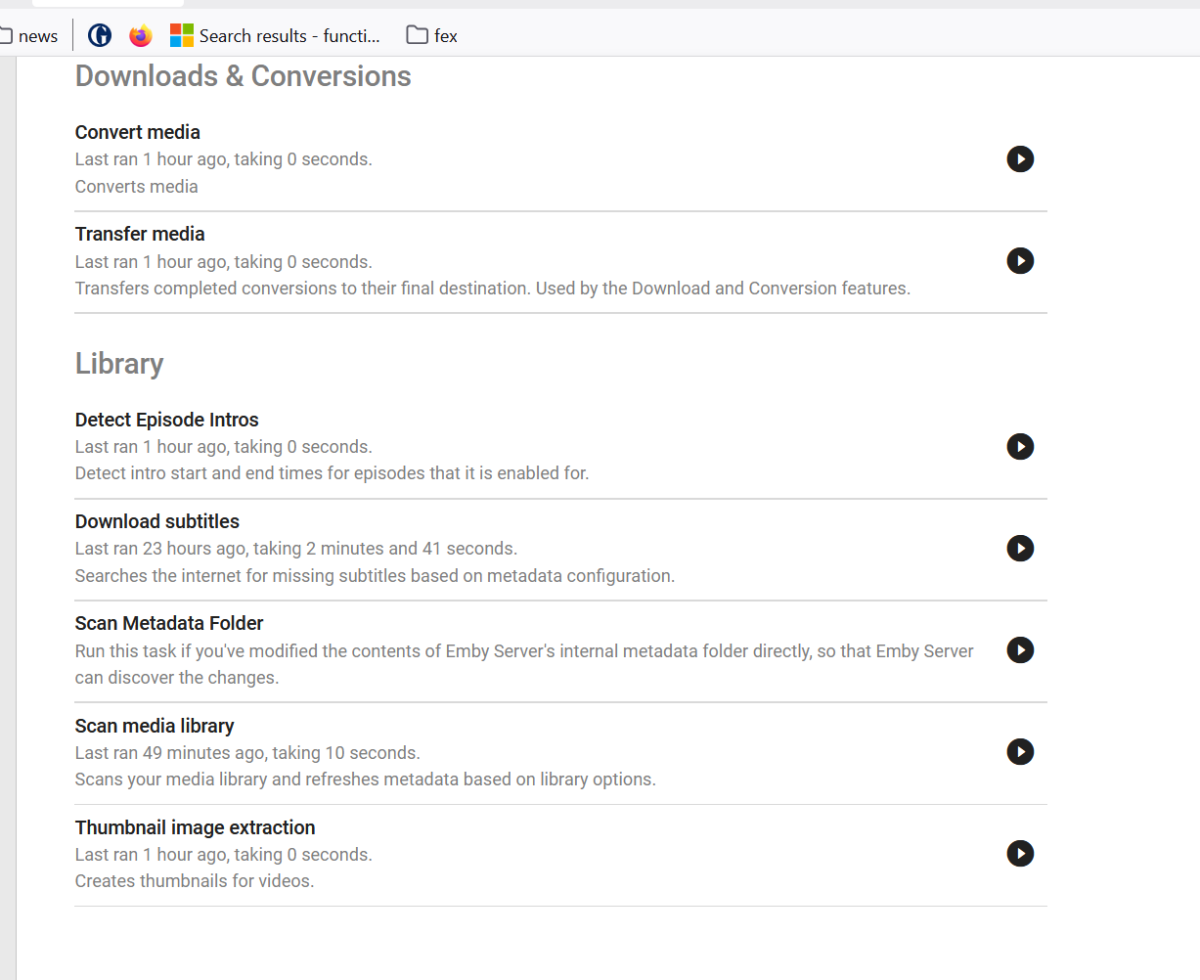
Task: Open Transfer media task details
Action: pyautogui.click(x=139, y=234)
